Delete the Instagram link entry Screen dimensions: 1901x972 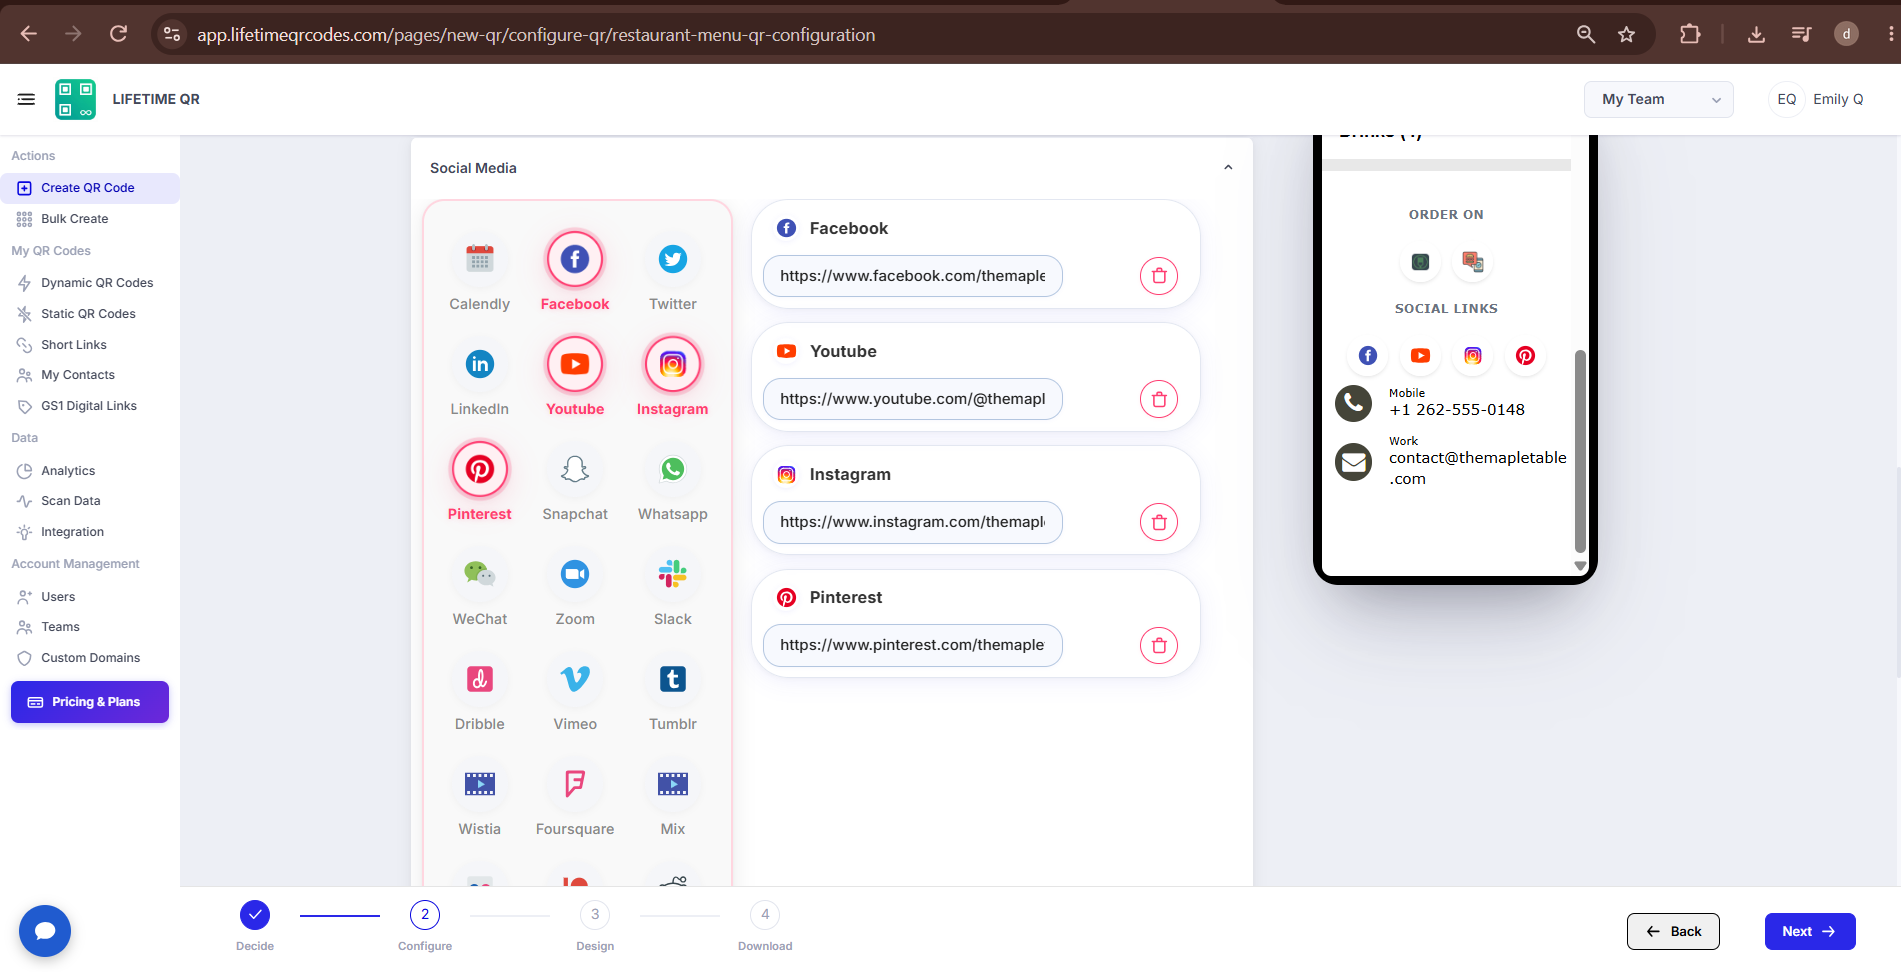pos(1159,522)
